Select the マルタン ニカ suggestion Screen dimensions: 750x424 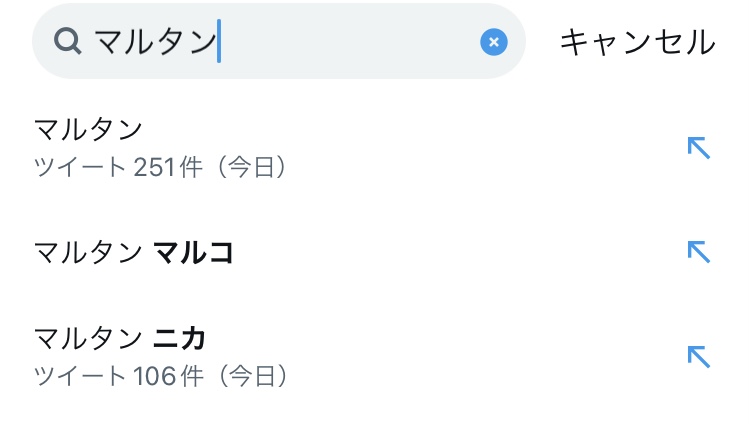pyautogui.click(x=120, y=338)
